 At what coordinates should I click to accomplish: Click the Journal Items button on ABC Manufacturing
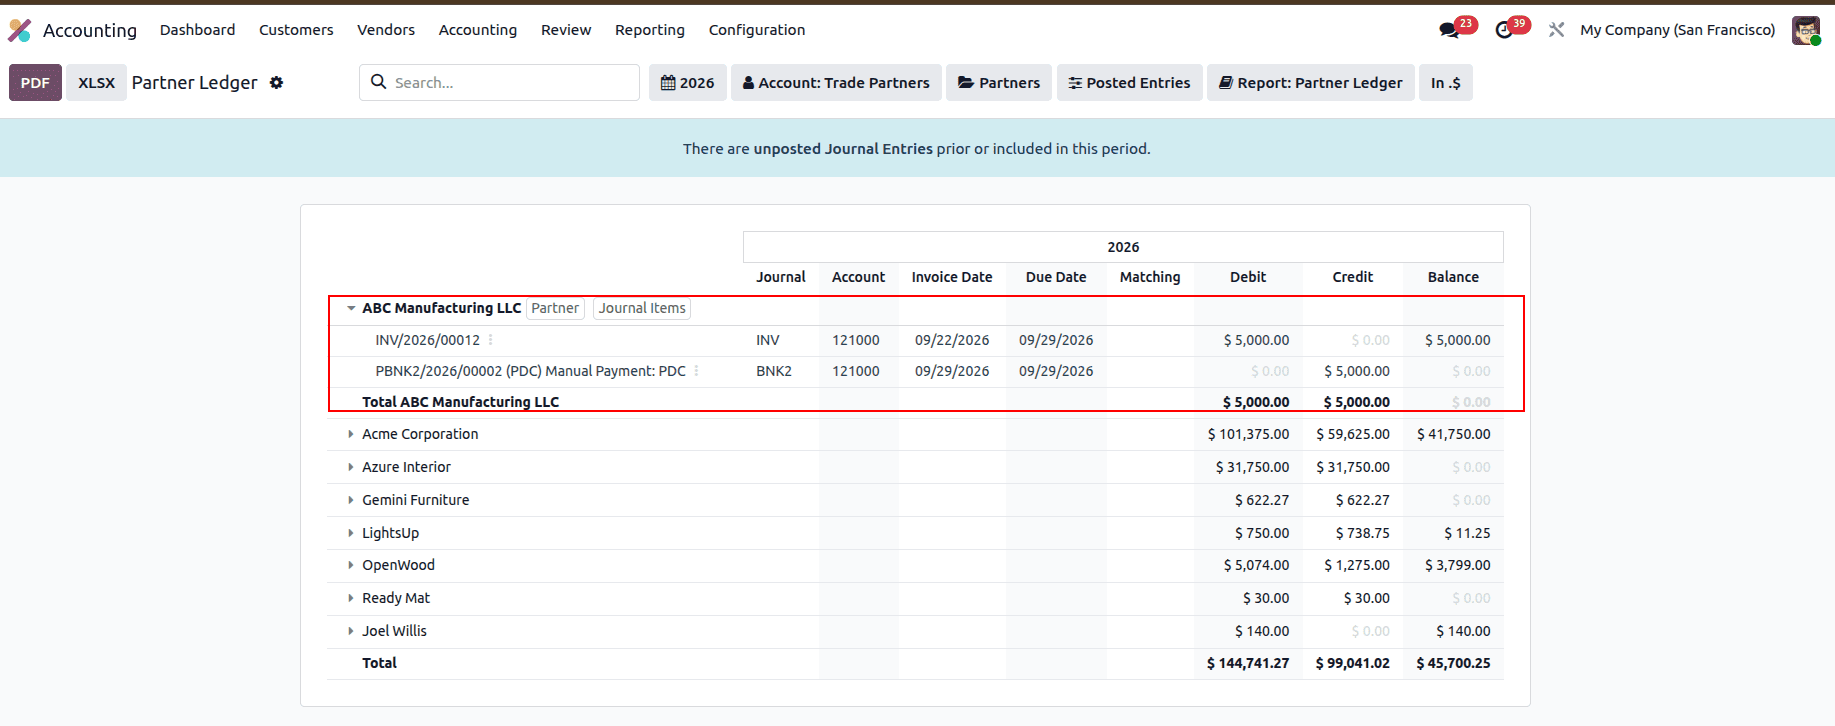(642, 308)
